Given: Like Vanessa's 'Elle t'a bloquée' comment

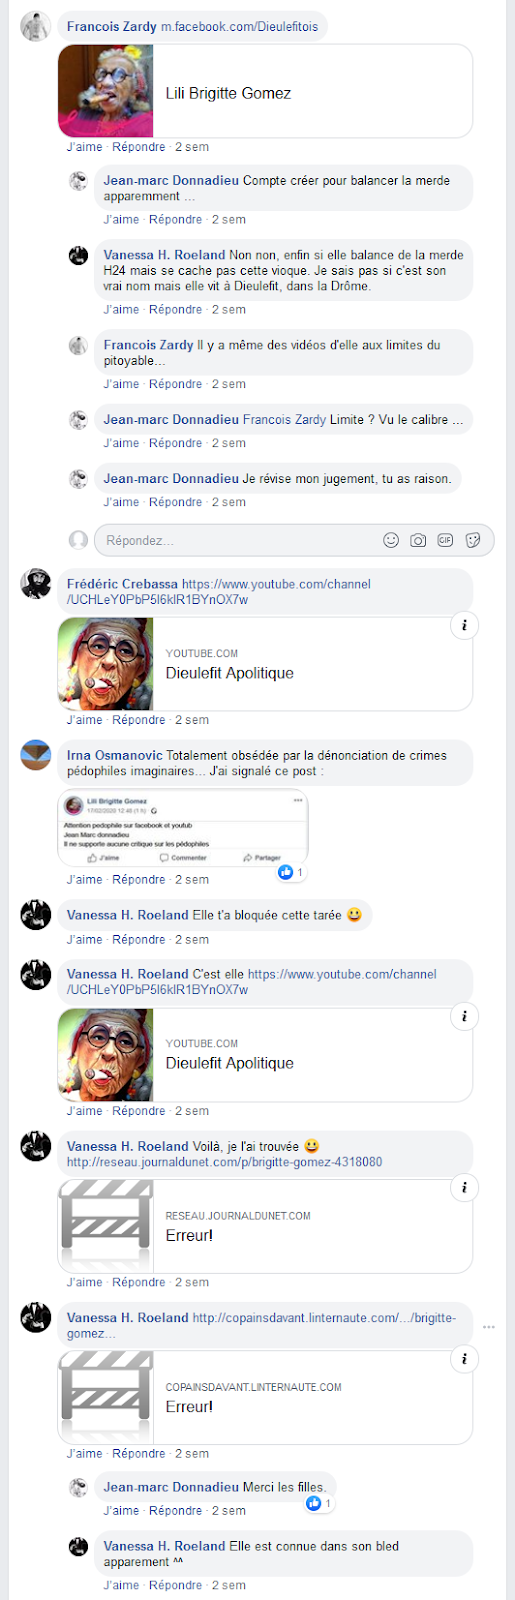Looking at the screenshot, I should coord(85,939).
